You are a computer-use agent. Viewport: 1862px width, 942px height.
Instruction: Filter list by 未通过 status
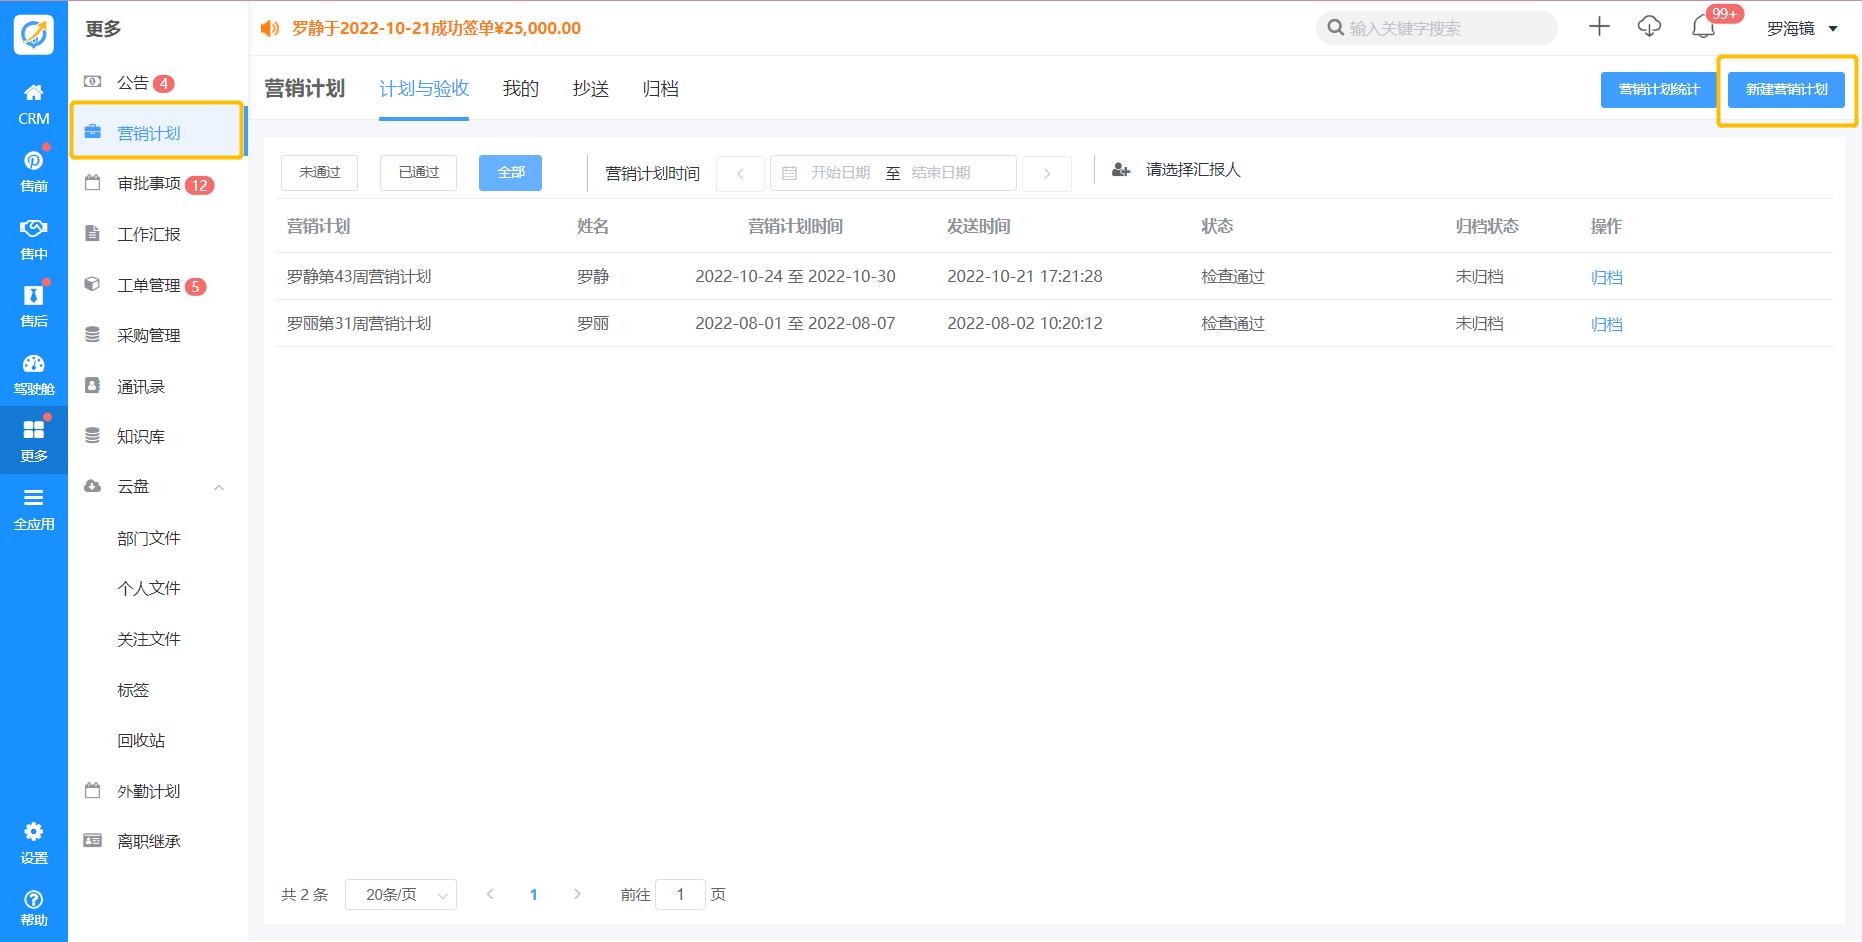[x=319, y=173]
